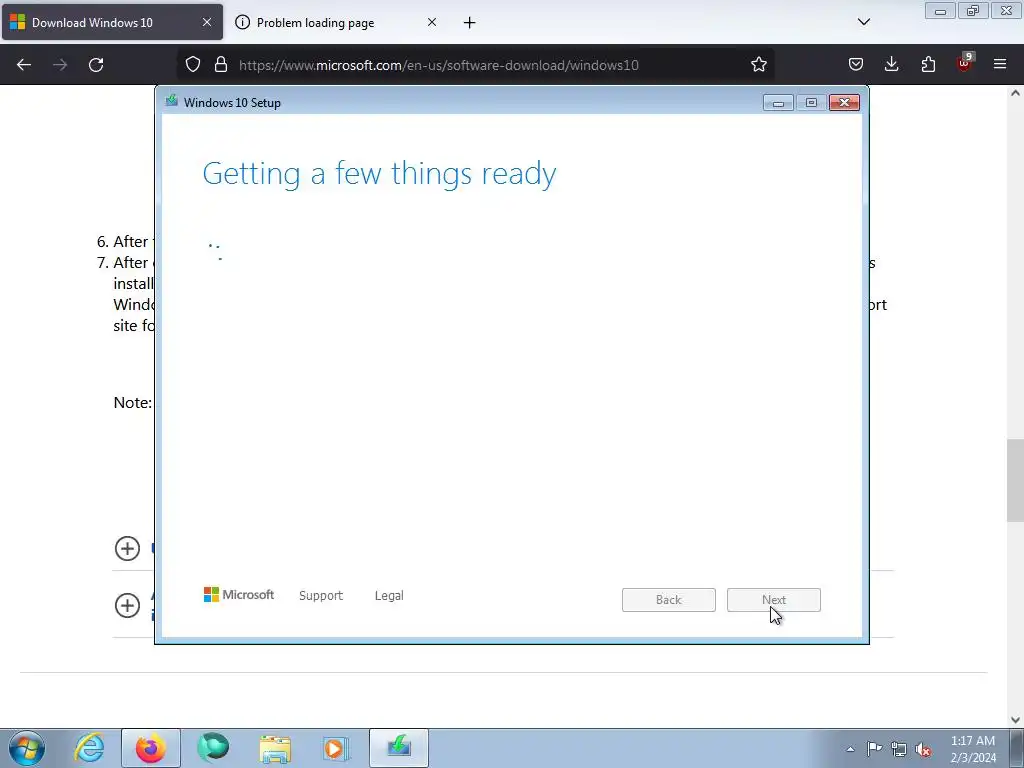The image size is (1024, 768).
Task: Click the Next button in Setup
Action: tap(774, 600)
